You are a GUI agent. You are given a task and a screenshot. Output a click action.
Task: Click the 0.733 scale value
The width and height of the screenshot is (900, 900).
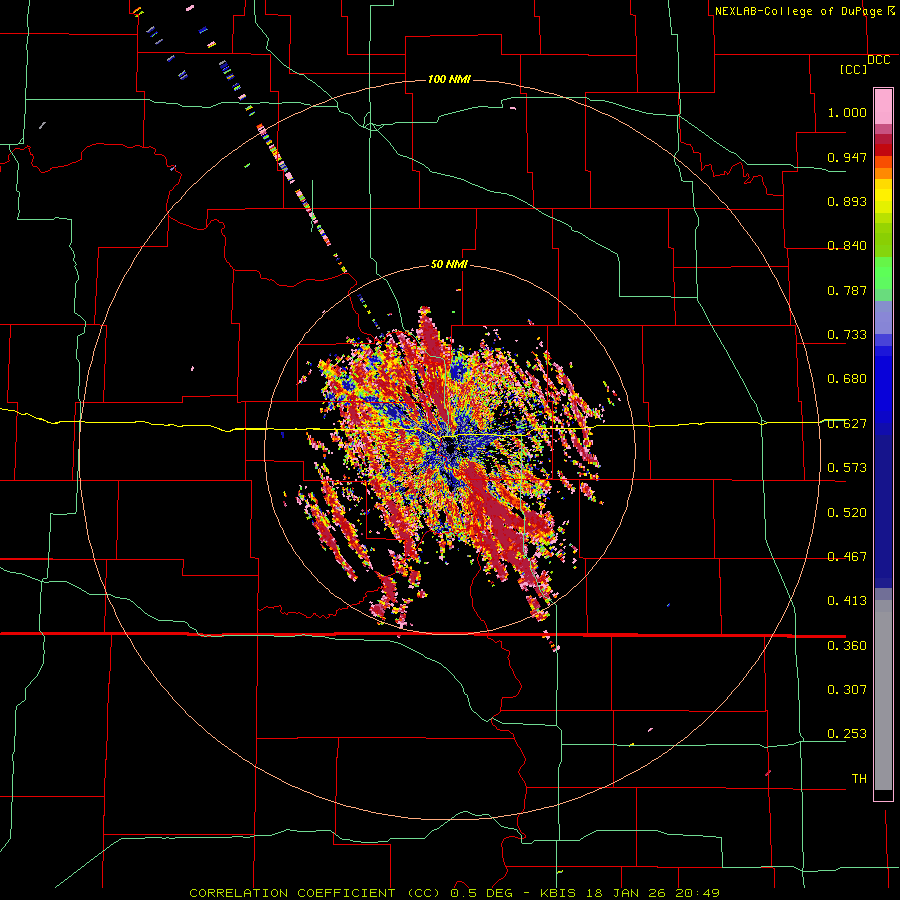point(847,335)
